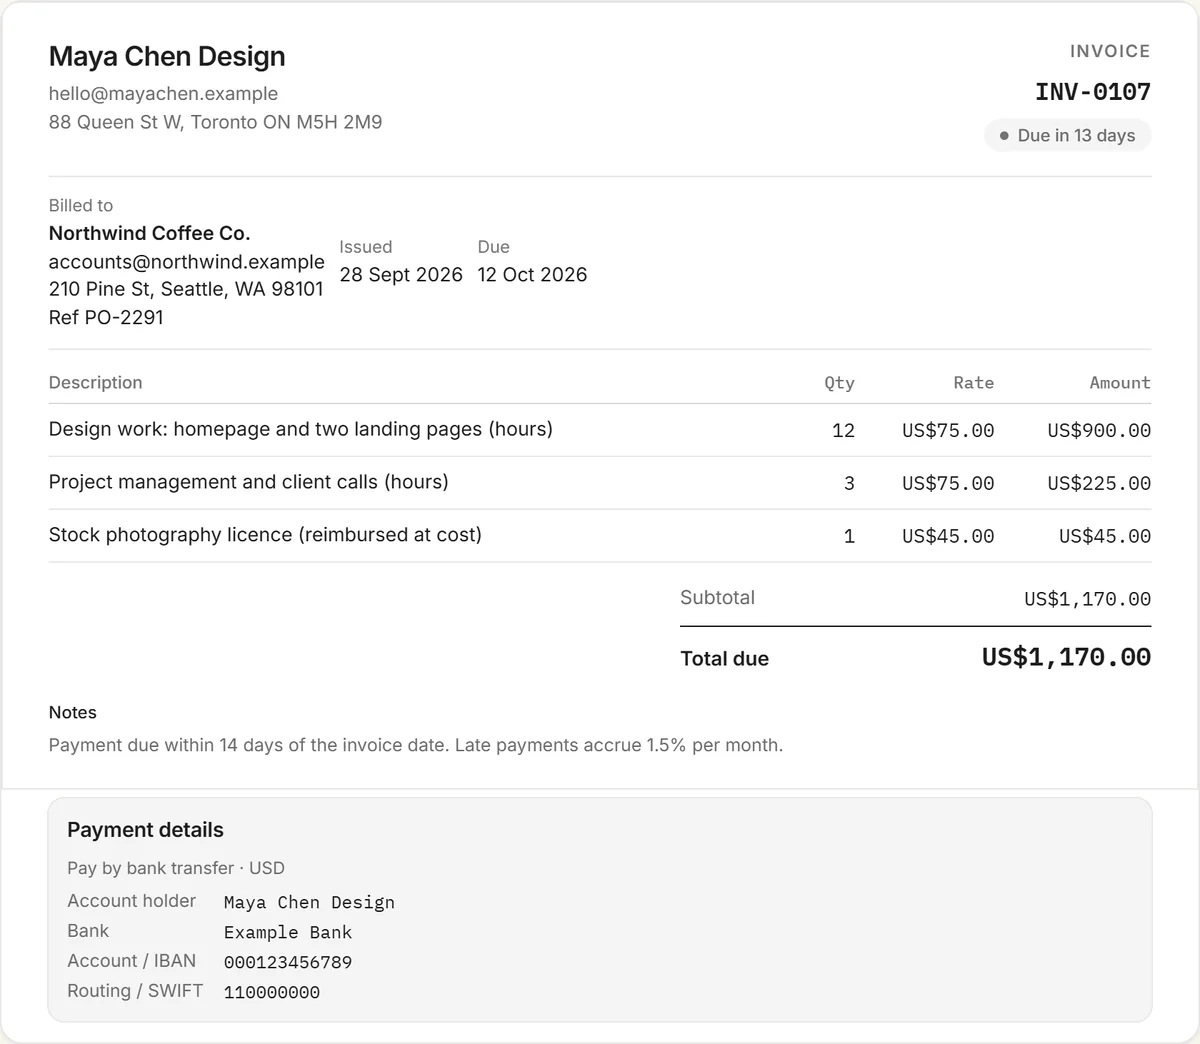Click the Subtotal label
Image resolution: width=1200 pixels, height=1044 pixels.
[717, 598]
